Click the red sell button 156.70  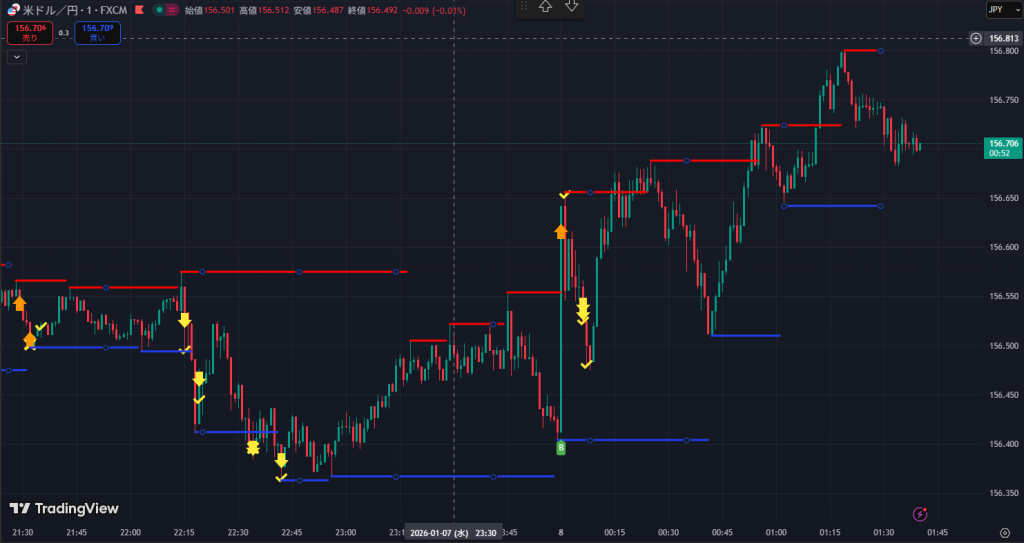[29, 33]
